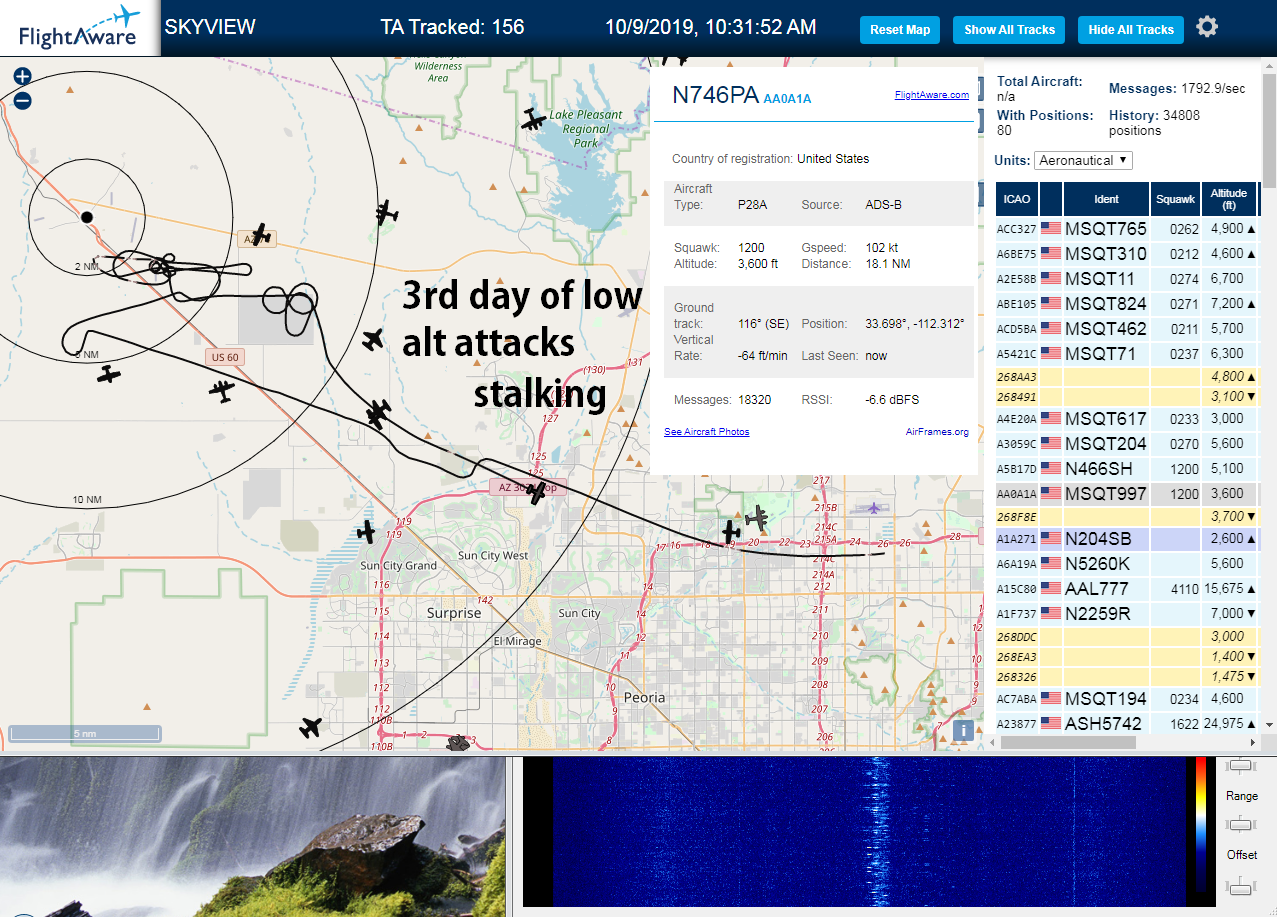1277x917 pixels.
Task: Click the map info 'i' icon
Action: (963, 730)
